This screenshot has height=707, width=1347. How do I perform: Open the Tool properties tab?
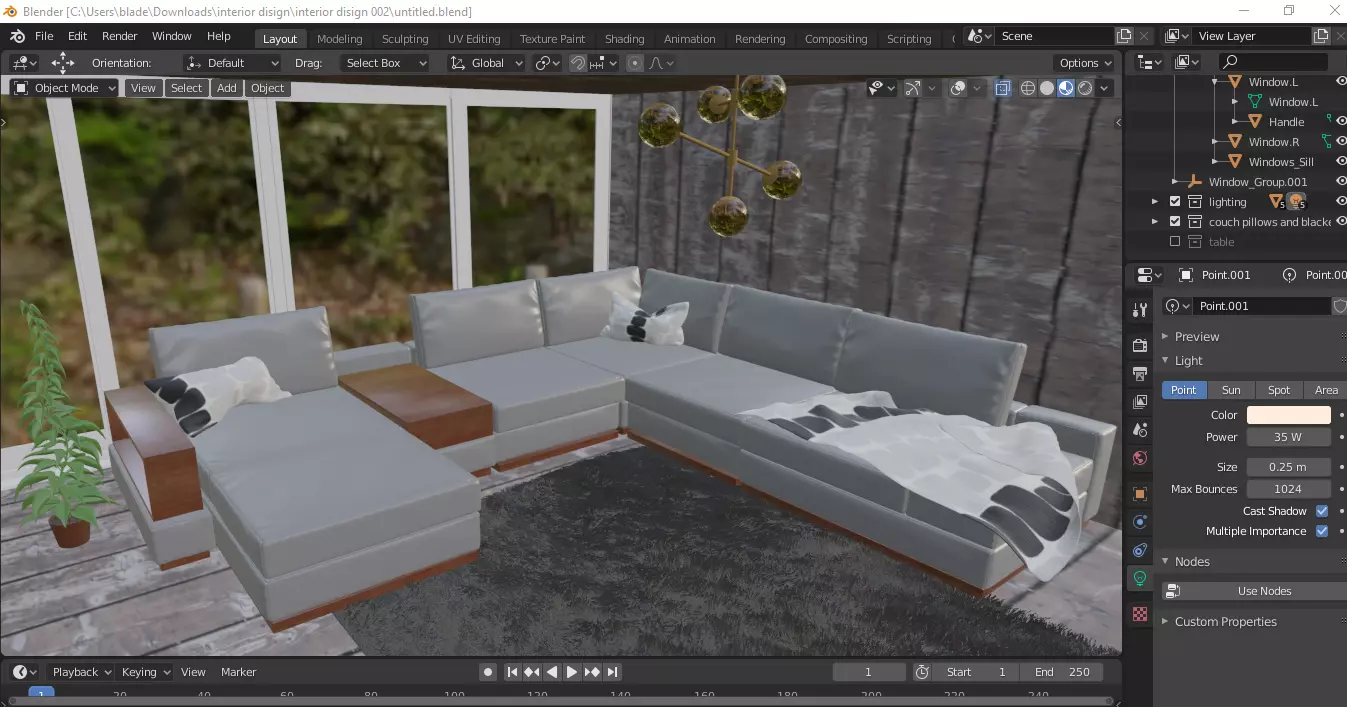[x=1140, y=309]
